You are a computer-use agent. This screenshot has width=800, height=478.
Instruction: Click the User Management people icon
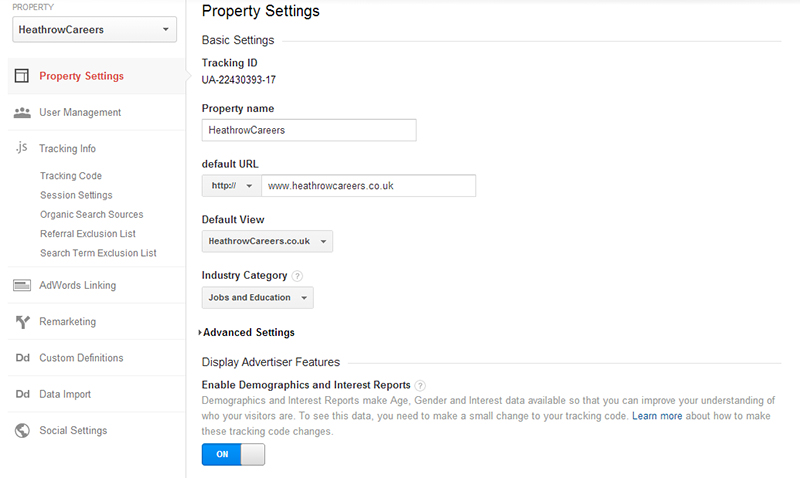[21, 113]
